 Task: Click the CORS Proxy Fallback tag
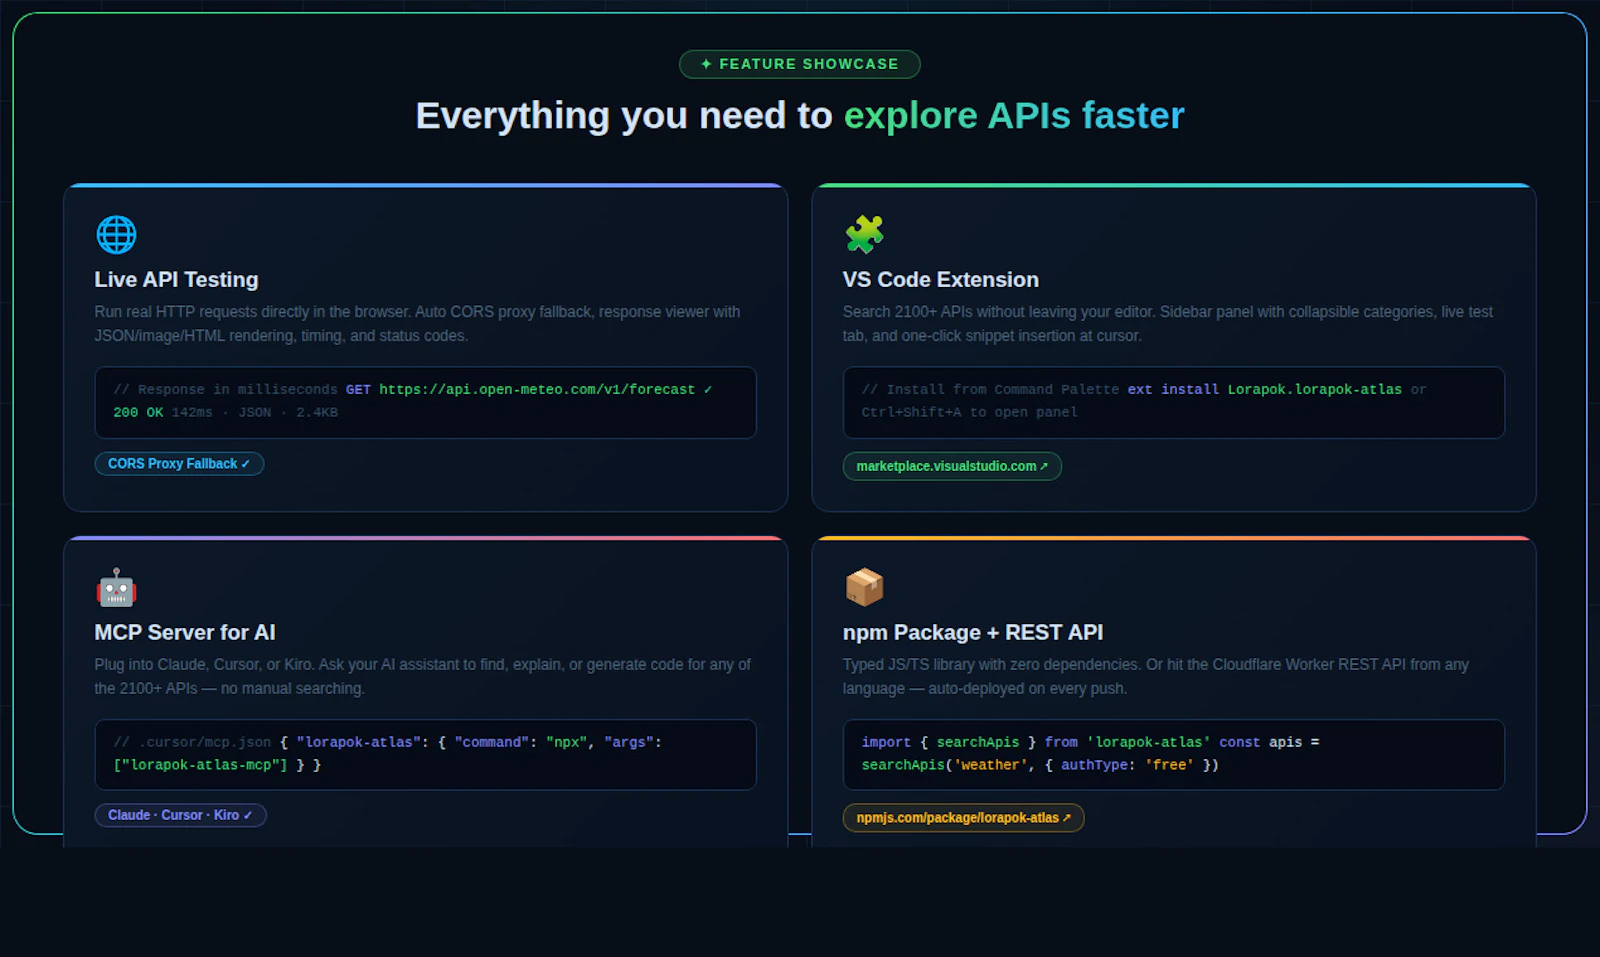(x=179, y=464)
